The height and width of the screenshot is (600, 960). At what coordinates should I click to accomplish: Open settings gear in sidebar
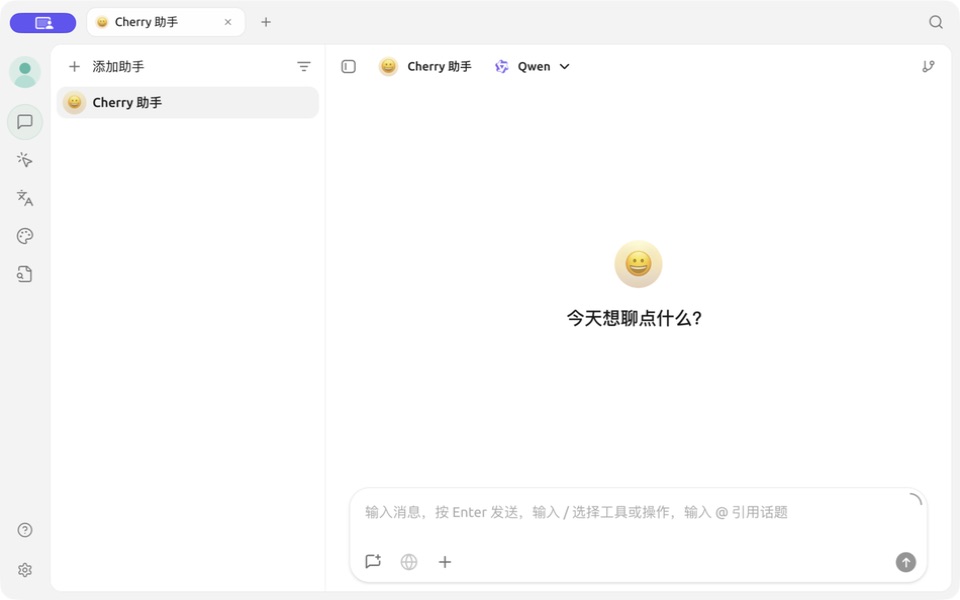pyautogui.click(x=25, y=570)
